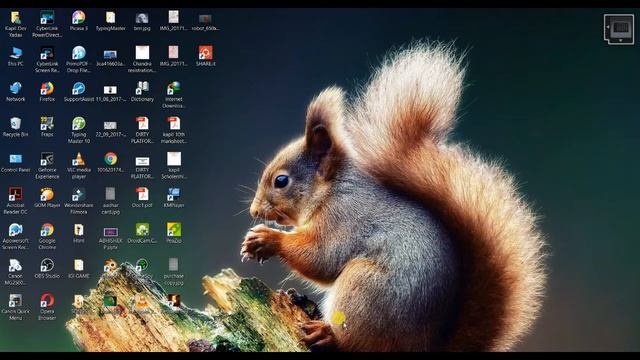The image size is (640, 360).
Task: Click the Recycle Bin icon
Action: (16, 127)
